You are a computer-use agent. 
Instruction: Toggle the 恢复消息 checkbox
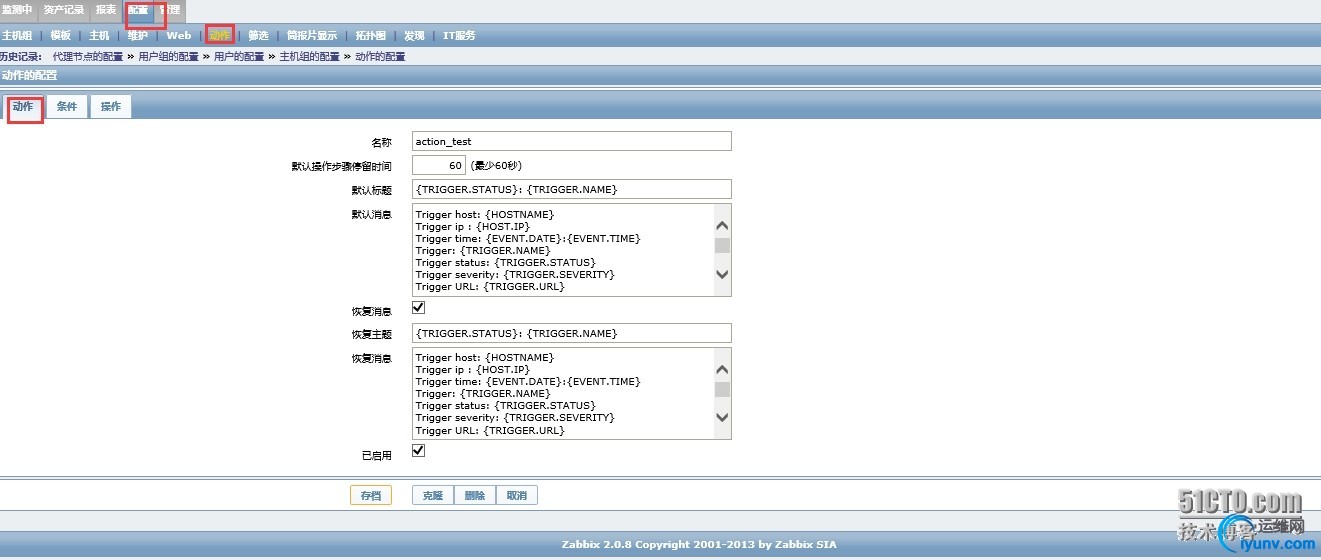[418, 308]
